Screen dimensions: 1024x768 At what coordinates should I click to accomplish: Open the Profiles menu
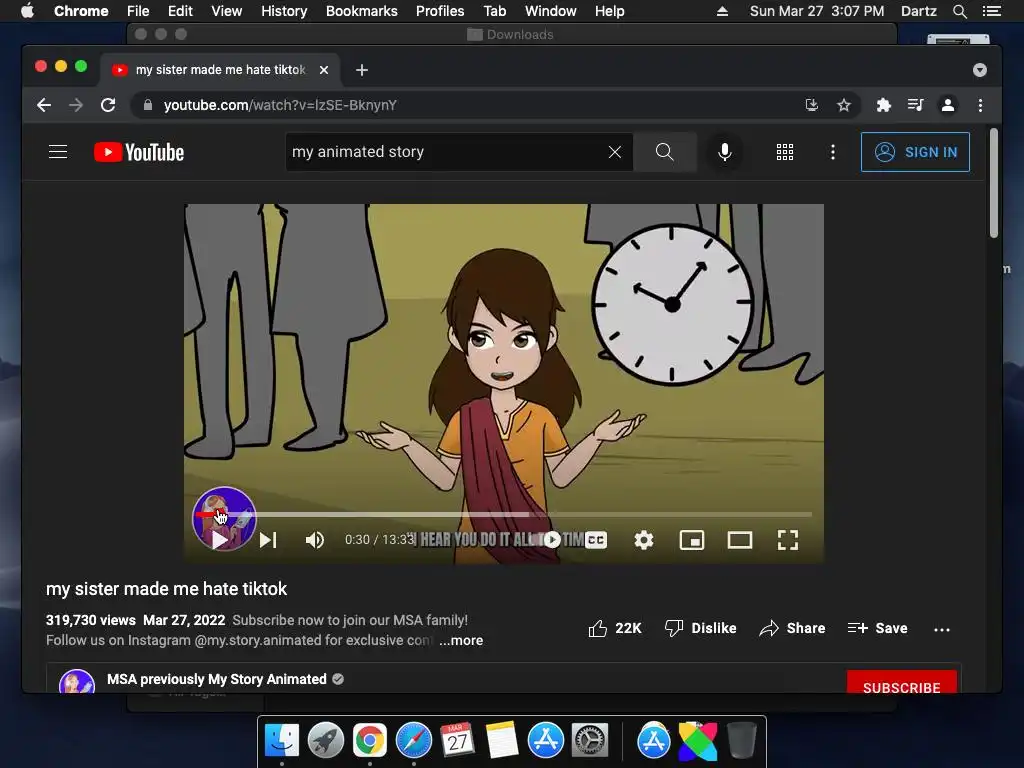point(440,11)
